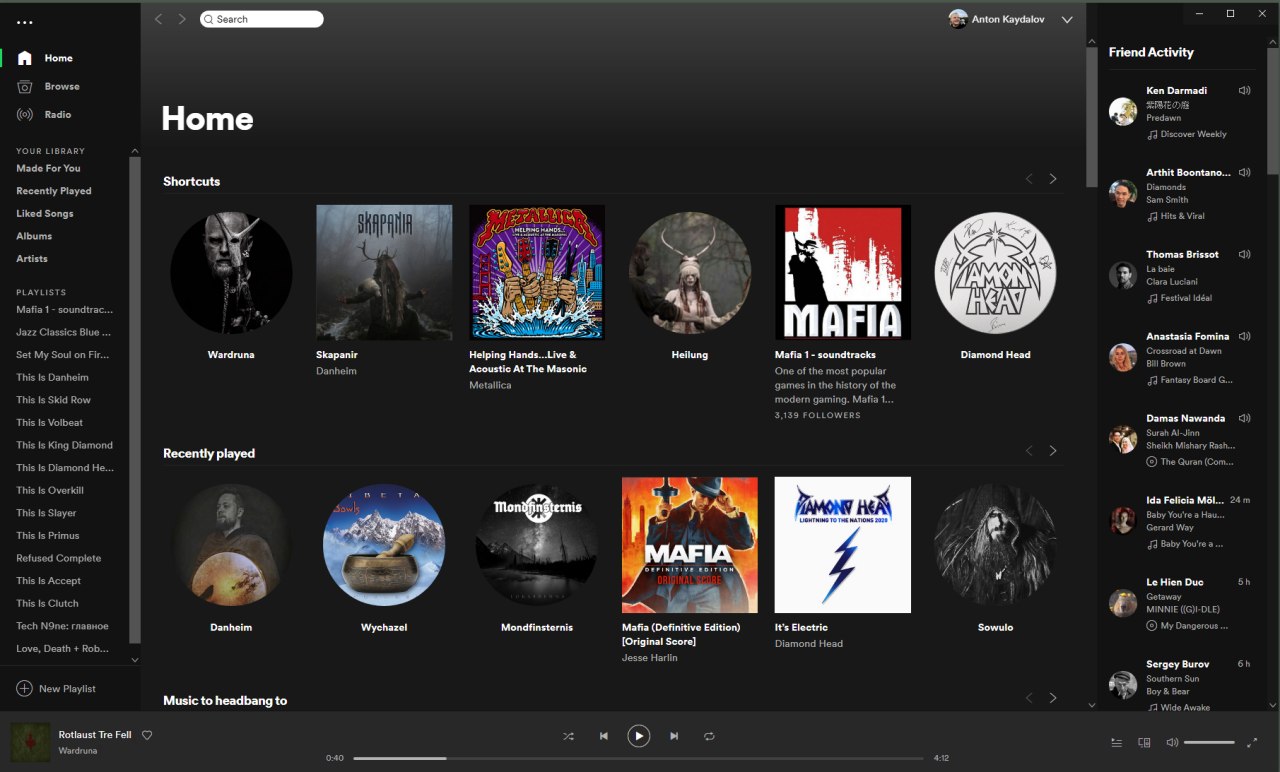Open Danheim artist link in Recently played

click(231, 627)
